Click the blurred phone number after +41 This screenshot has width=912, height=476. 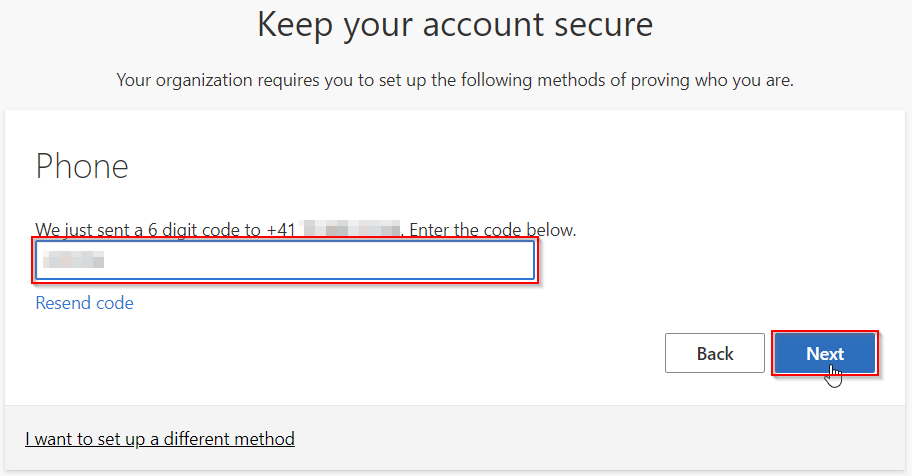click(350, 230)
